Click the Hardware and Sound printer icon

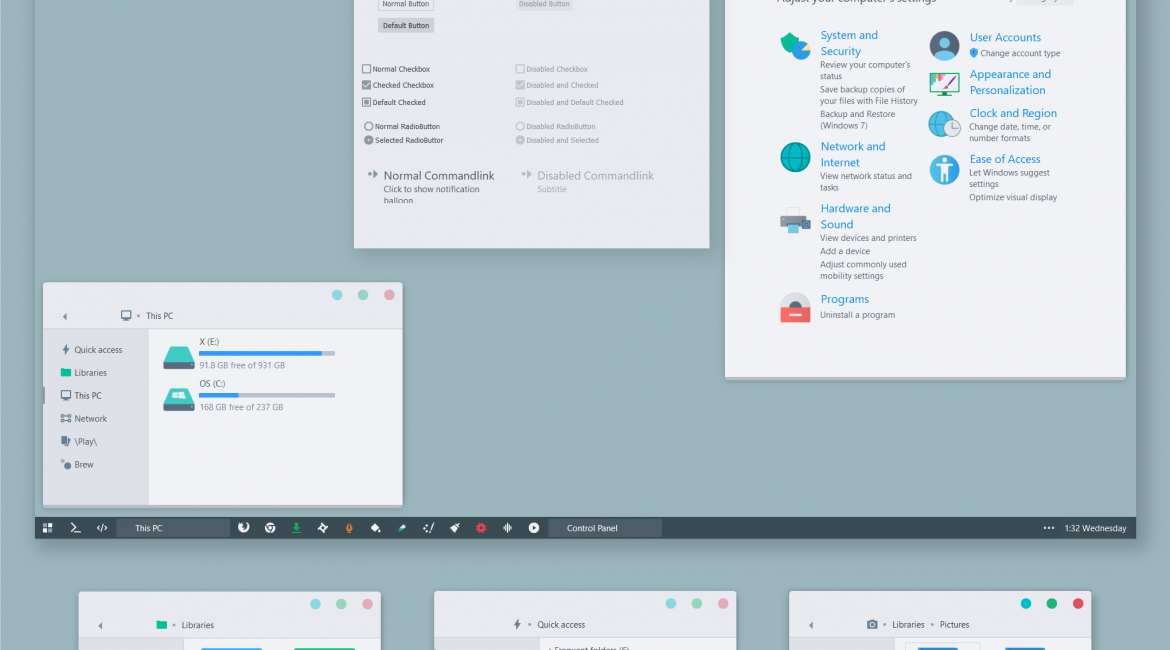pos(795,221)
